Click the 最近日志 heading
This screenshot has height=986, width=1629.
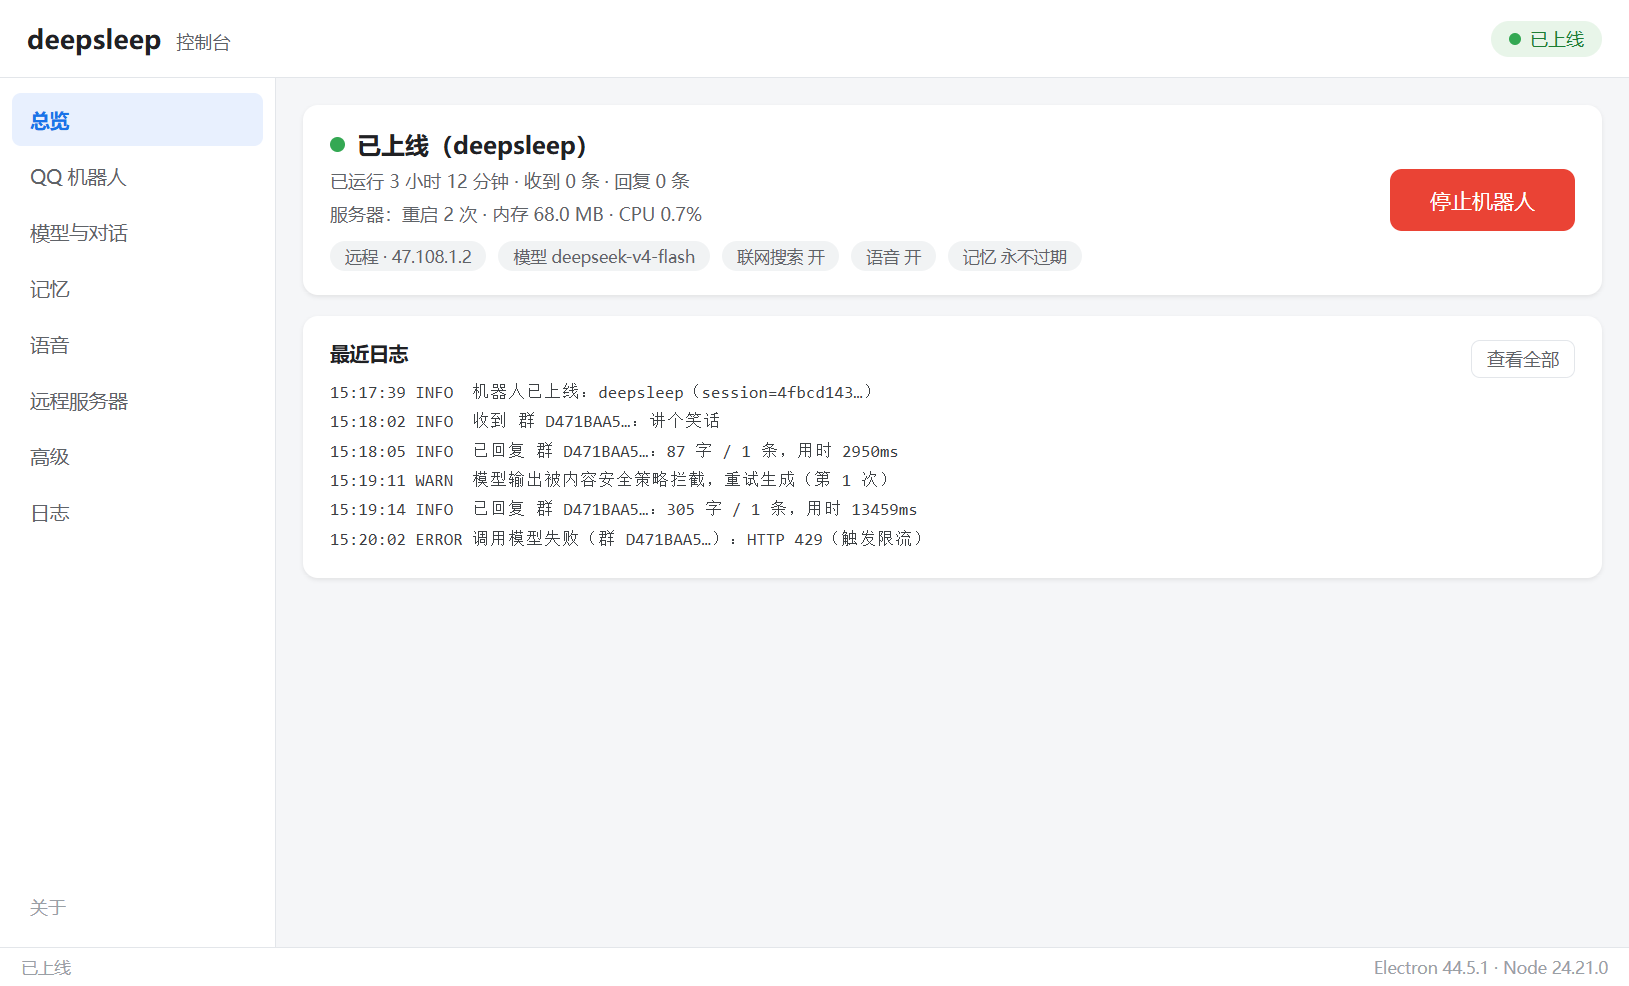[369, 354]
